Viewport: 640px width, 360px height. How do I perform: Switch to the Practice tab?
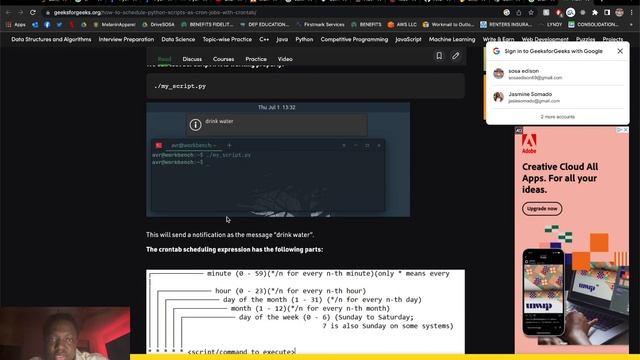(x=256, y=59)
